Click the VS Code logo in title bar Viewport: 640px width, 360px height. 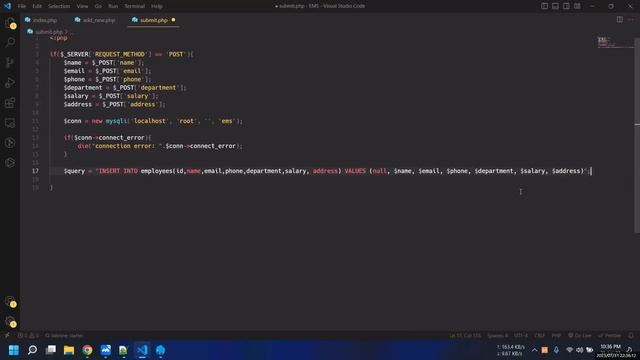click(7, 6)
